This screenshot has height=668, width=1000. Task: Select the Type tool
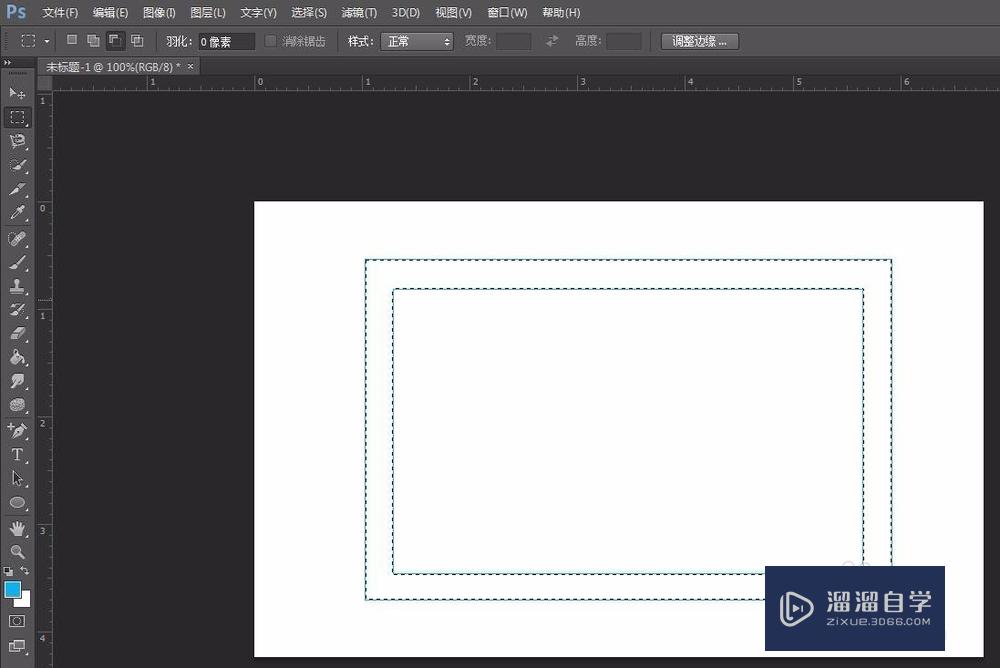coord(17,455)
